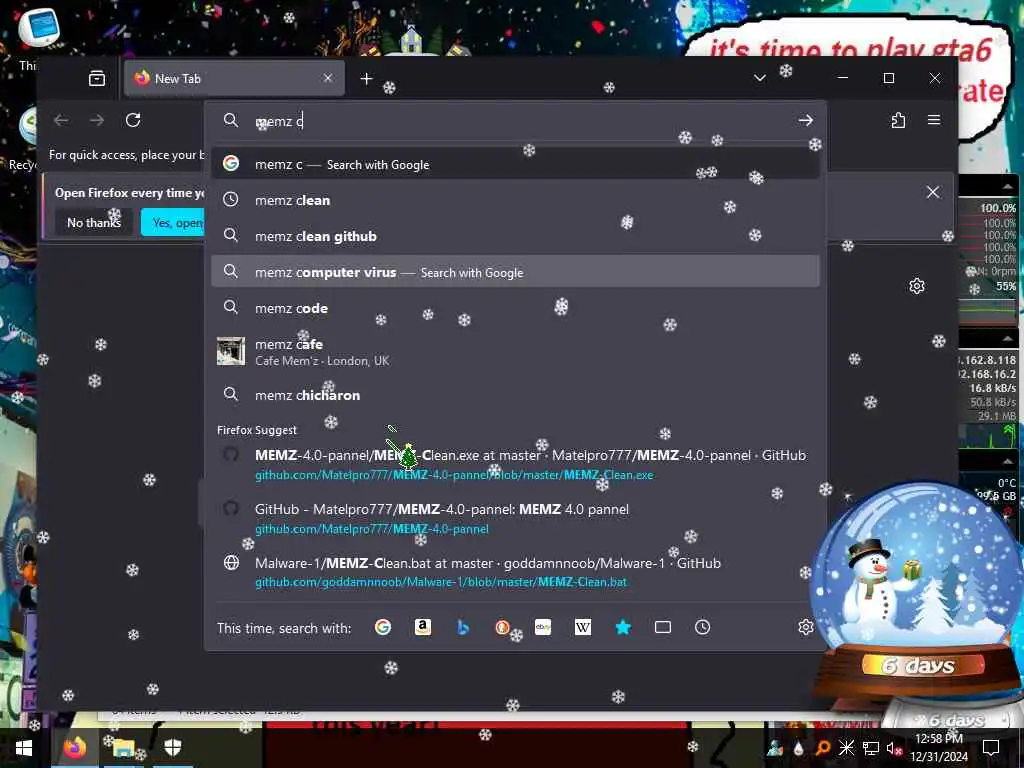Search this time with Amazon icon
This screenshot has height=768, width=1024.
tap(423, 627)
